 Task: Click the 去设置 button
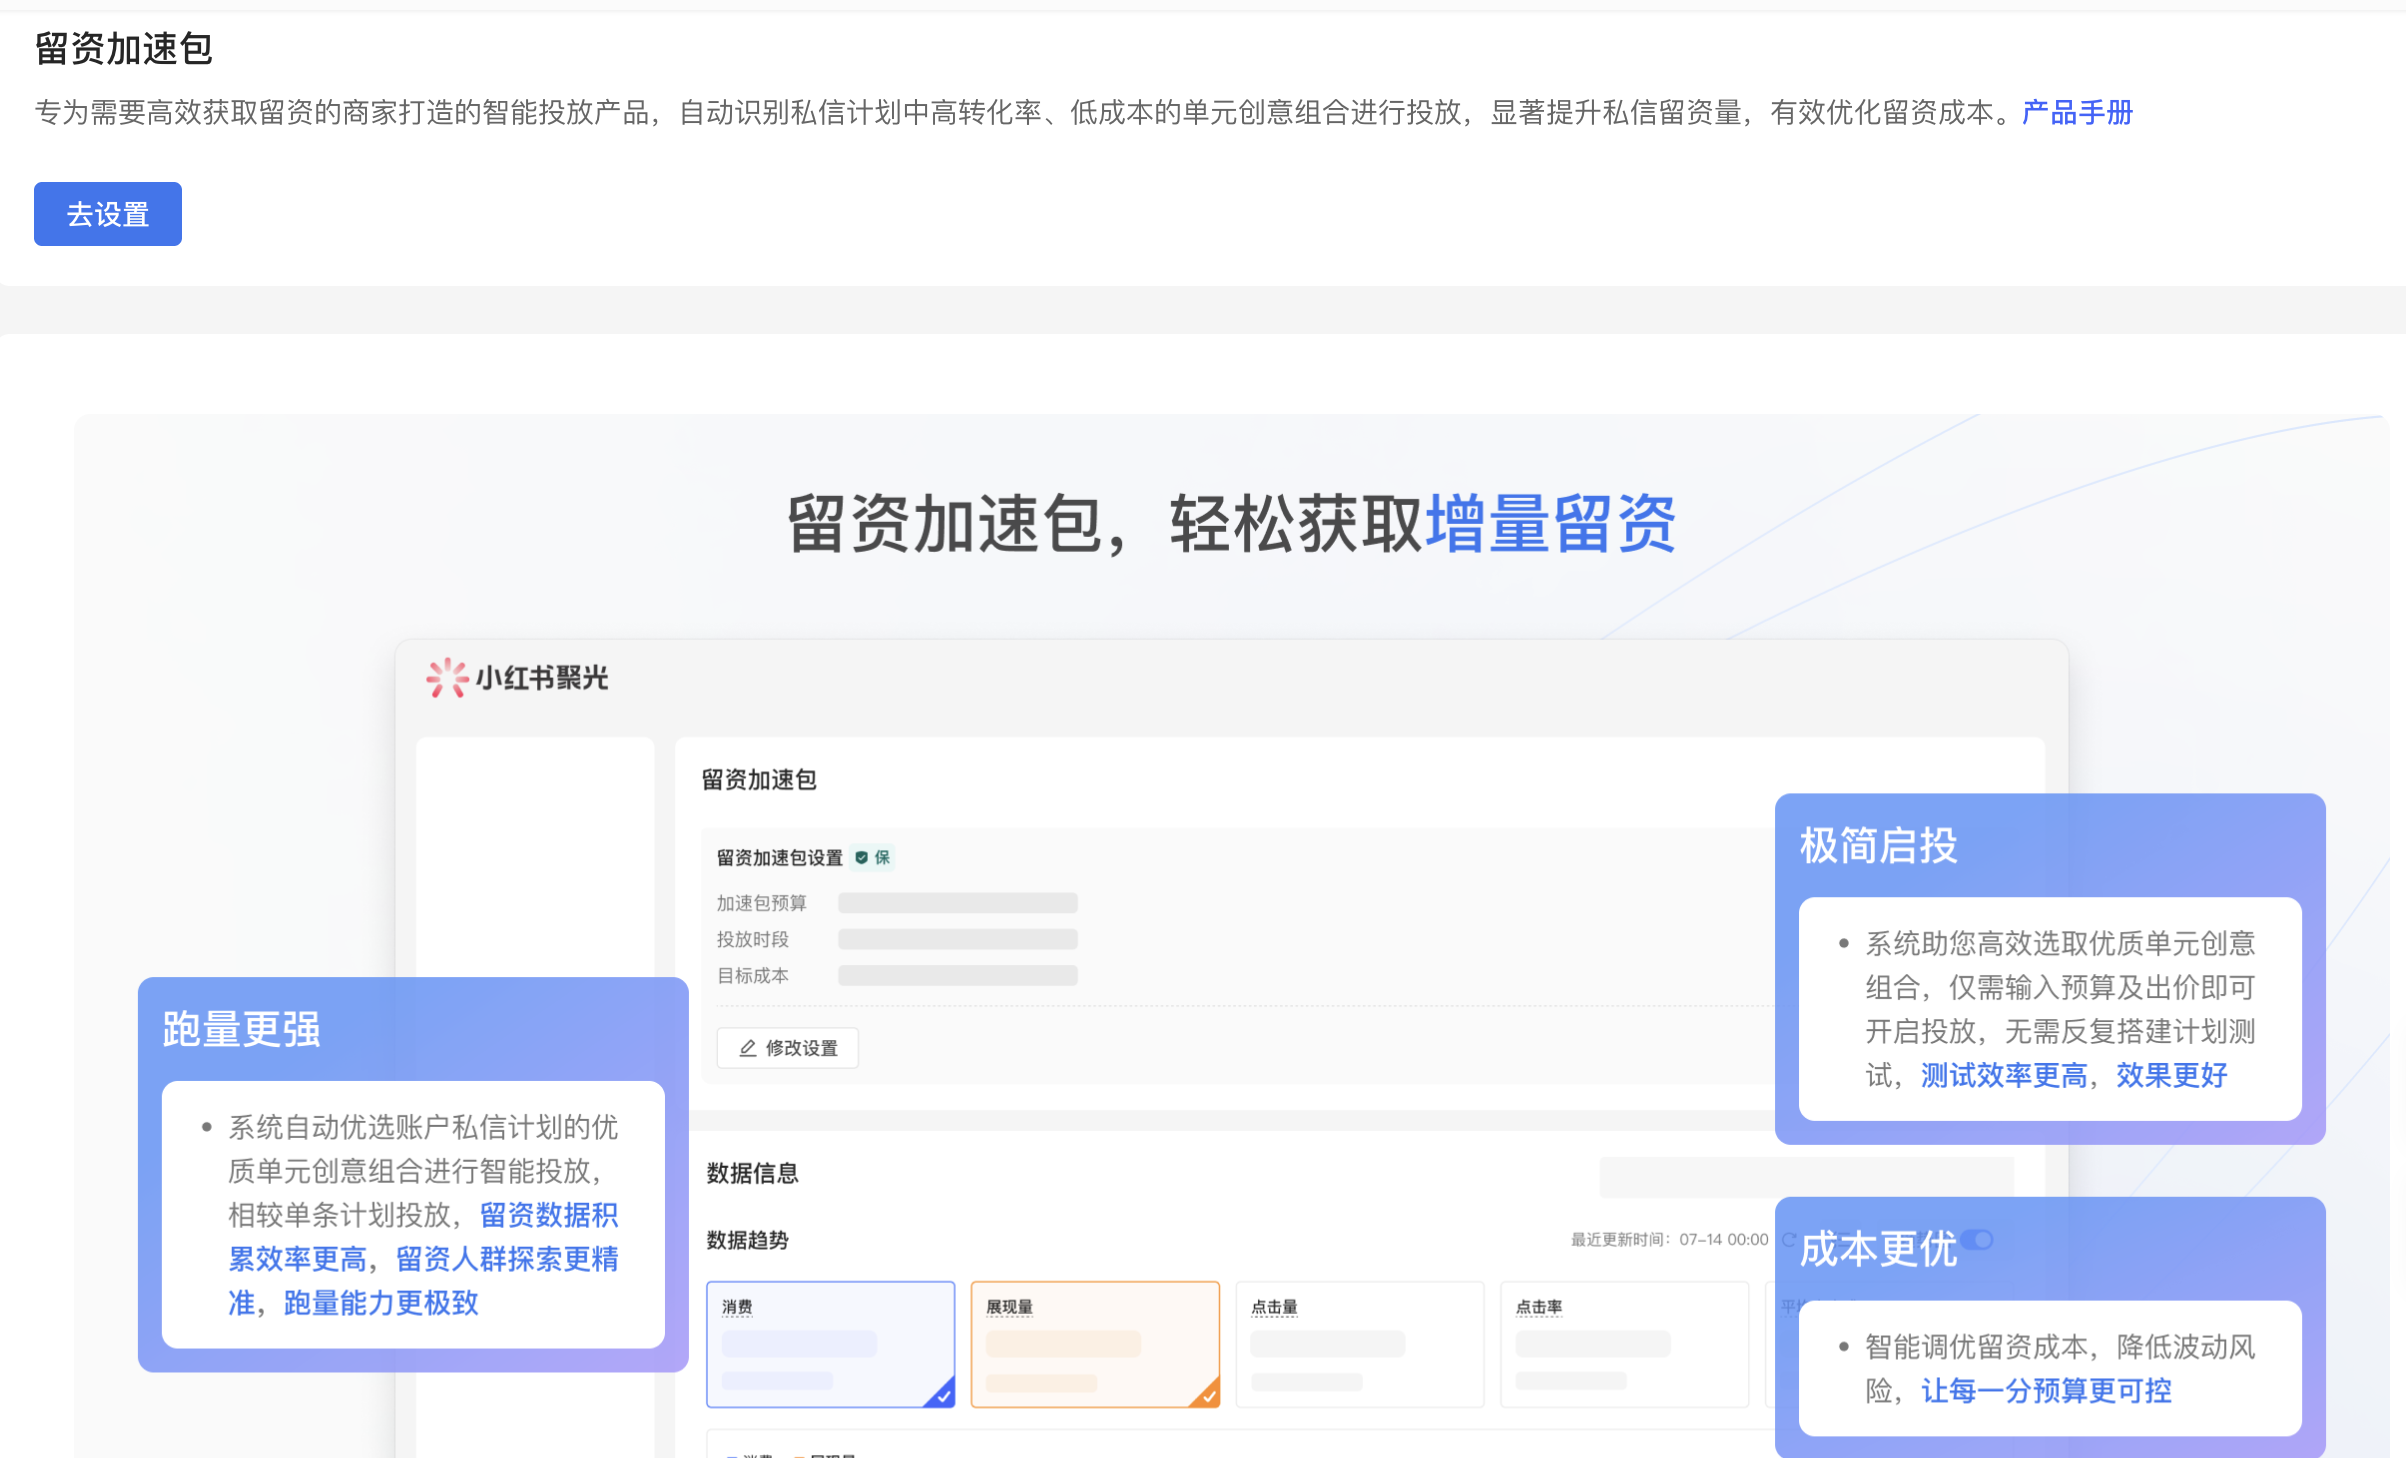point(107,213)
